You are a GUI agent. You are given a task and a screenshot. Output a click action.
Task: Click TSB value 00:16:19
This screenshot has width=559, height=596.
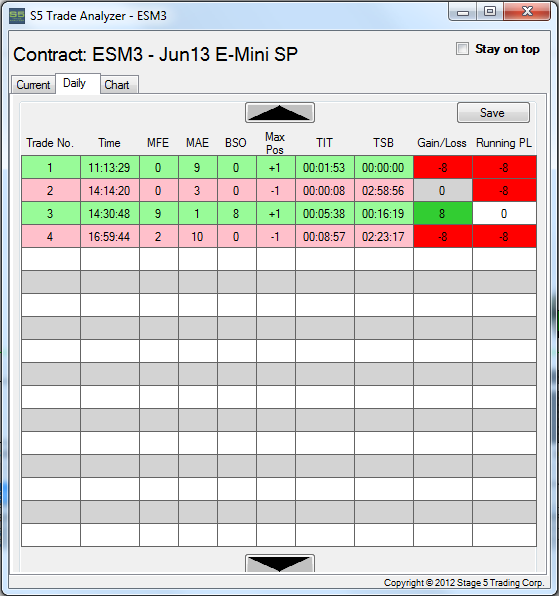(383, 213)
